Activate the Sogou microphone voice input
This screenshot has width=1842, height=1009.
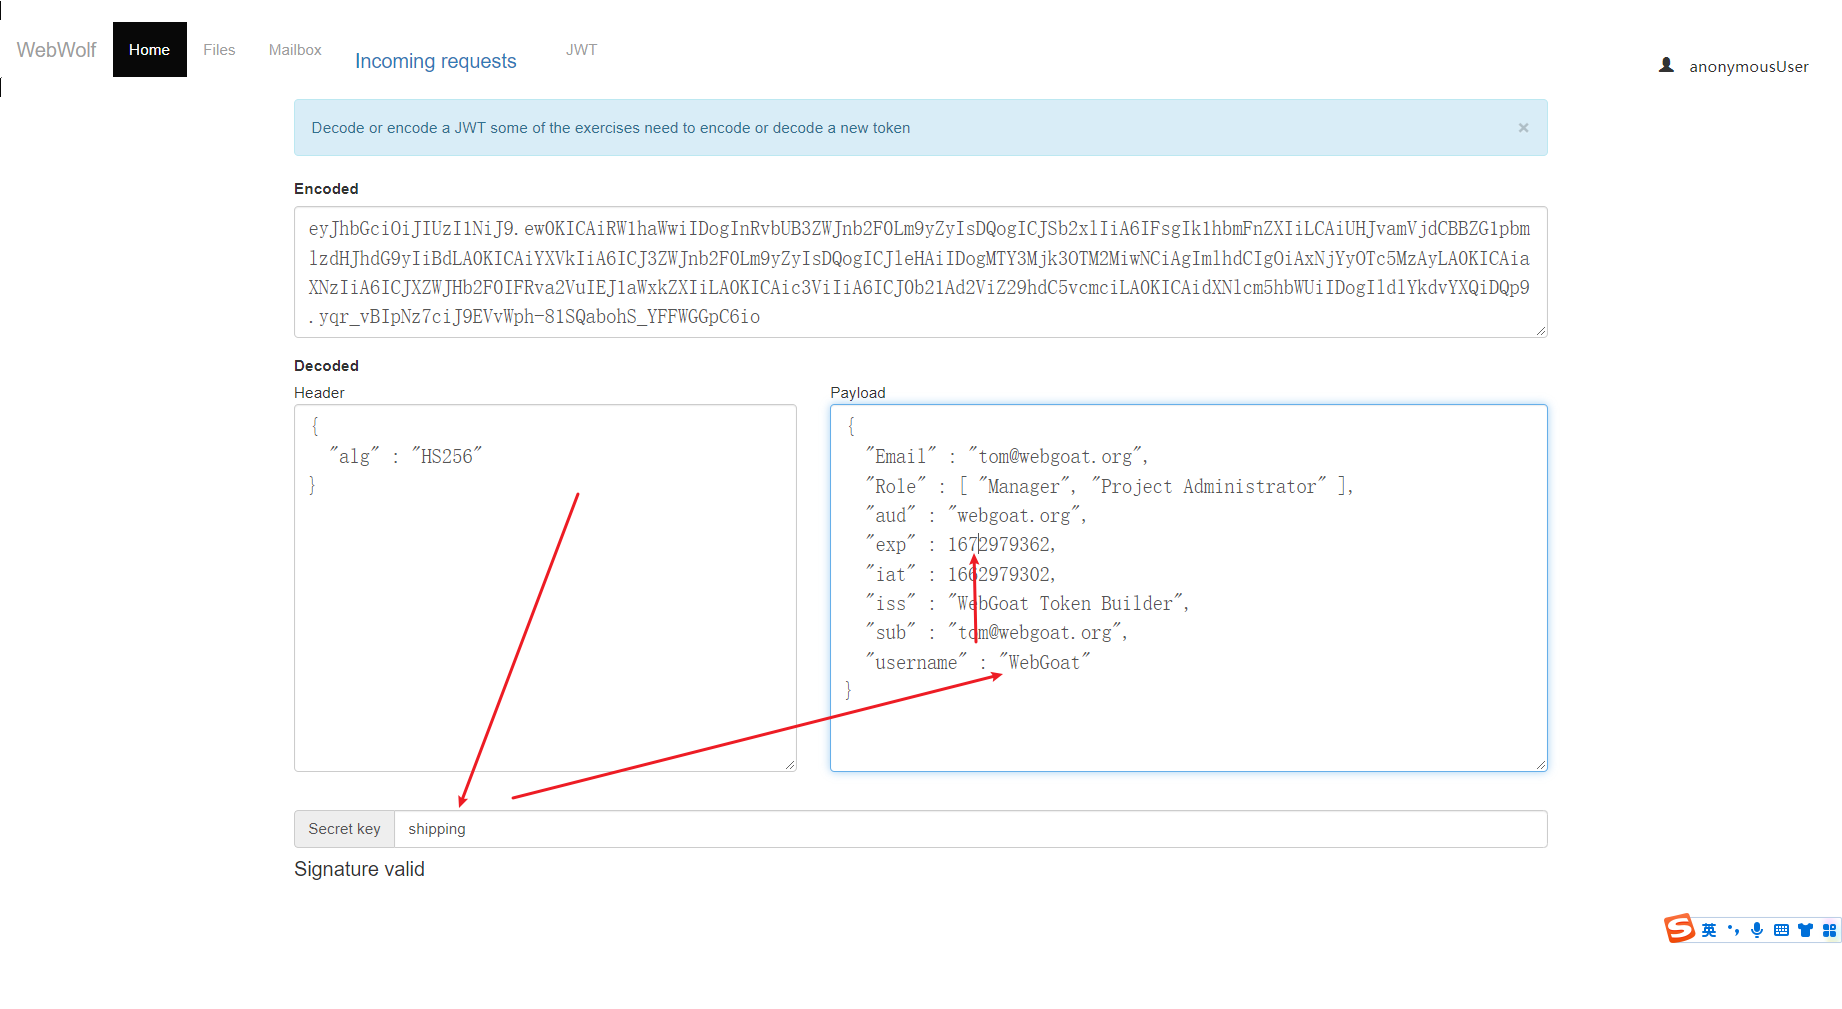pyautogui.click(x=1757, y=930)
